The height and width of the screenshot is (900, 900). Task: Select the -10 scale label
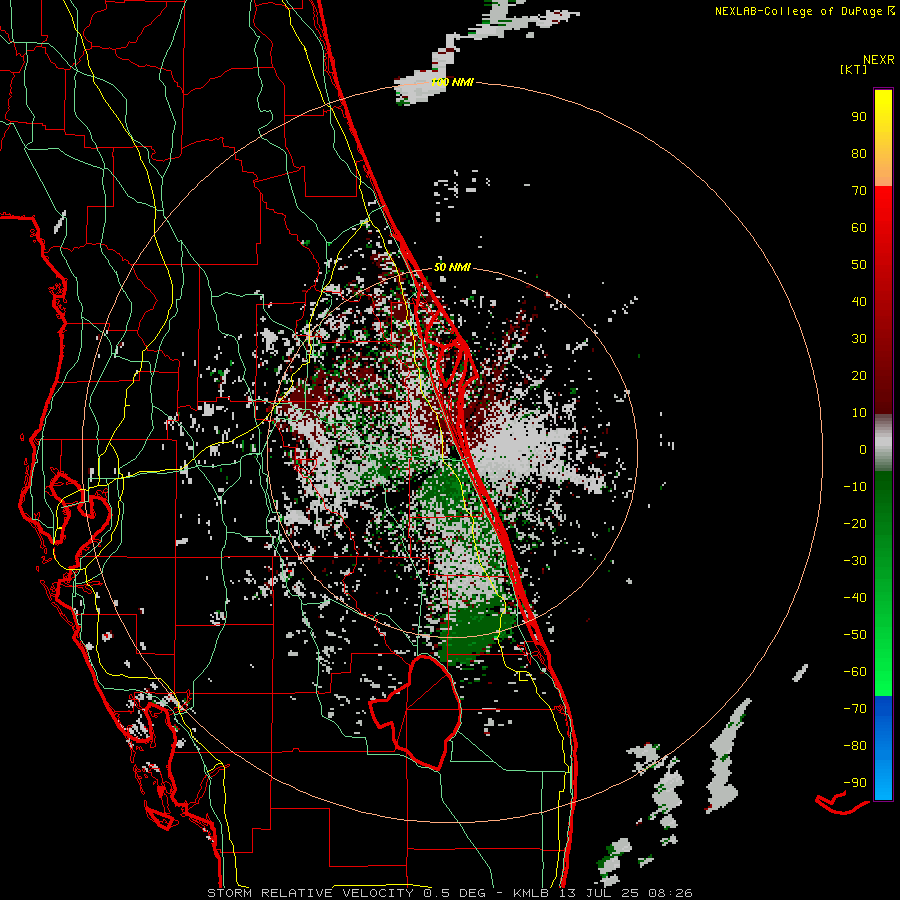click(x=855, y=487)
